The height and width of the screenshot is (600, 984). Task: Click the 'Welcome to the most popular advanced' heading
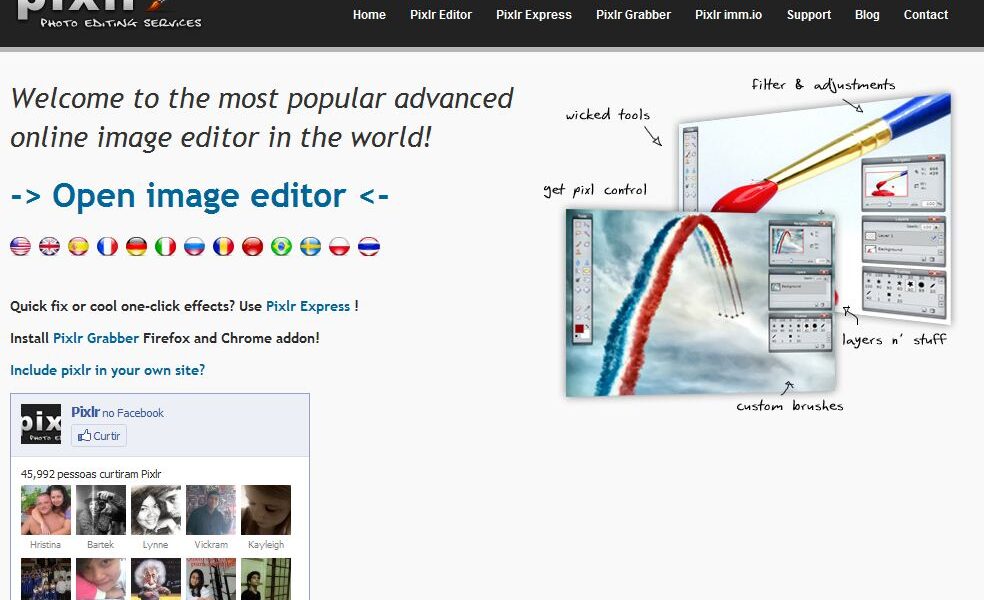coord(262,99)
